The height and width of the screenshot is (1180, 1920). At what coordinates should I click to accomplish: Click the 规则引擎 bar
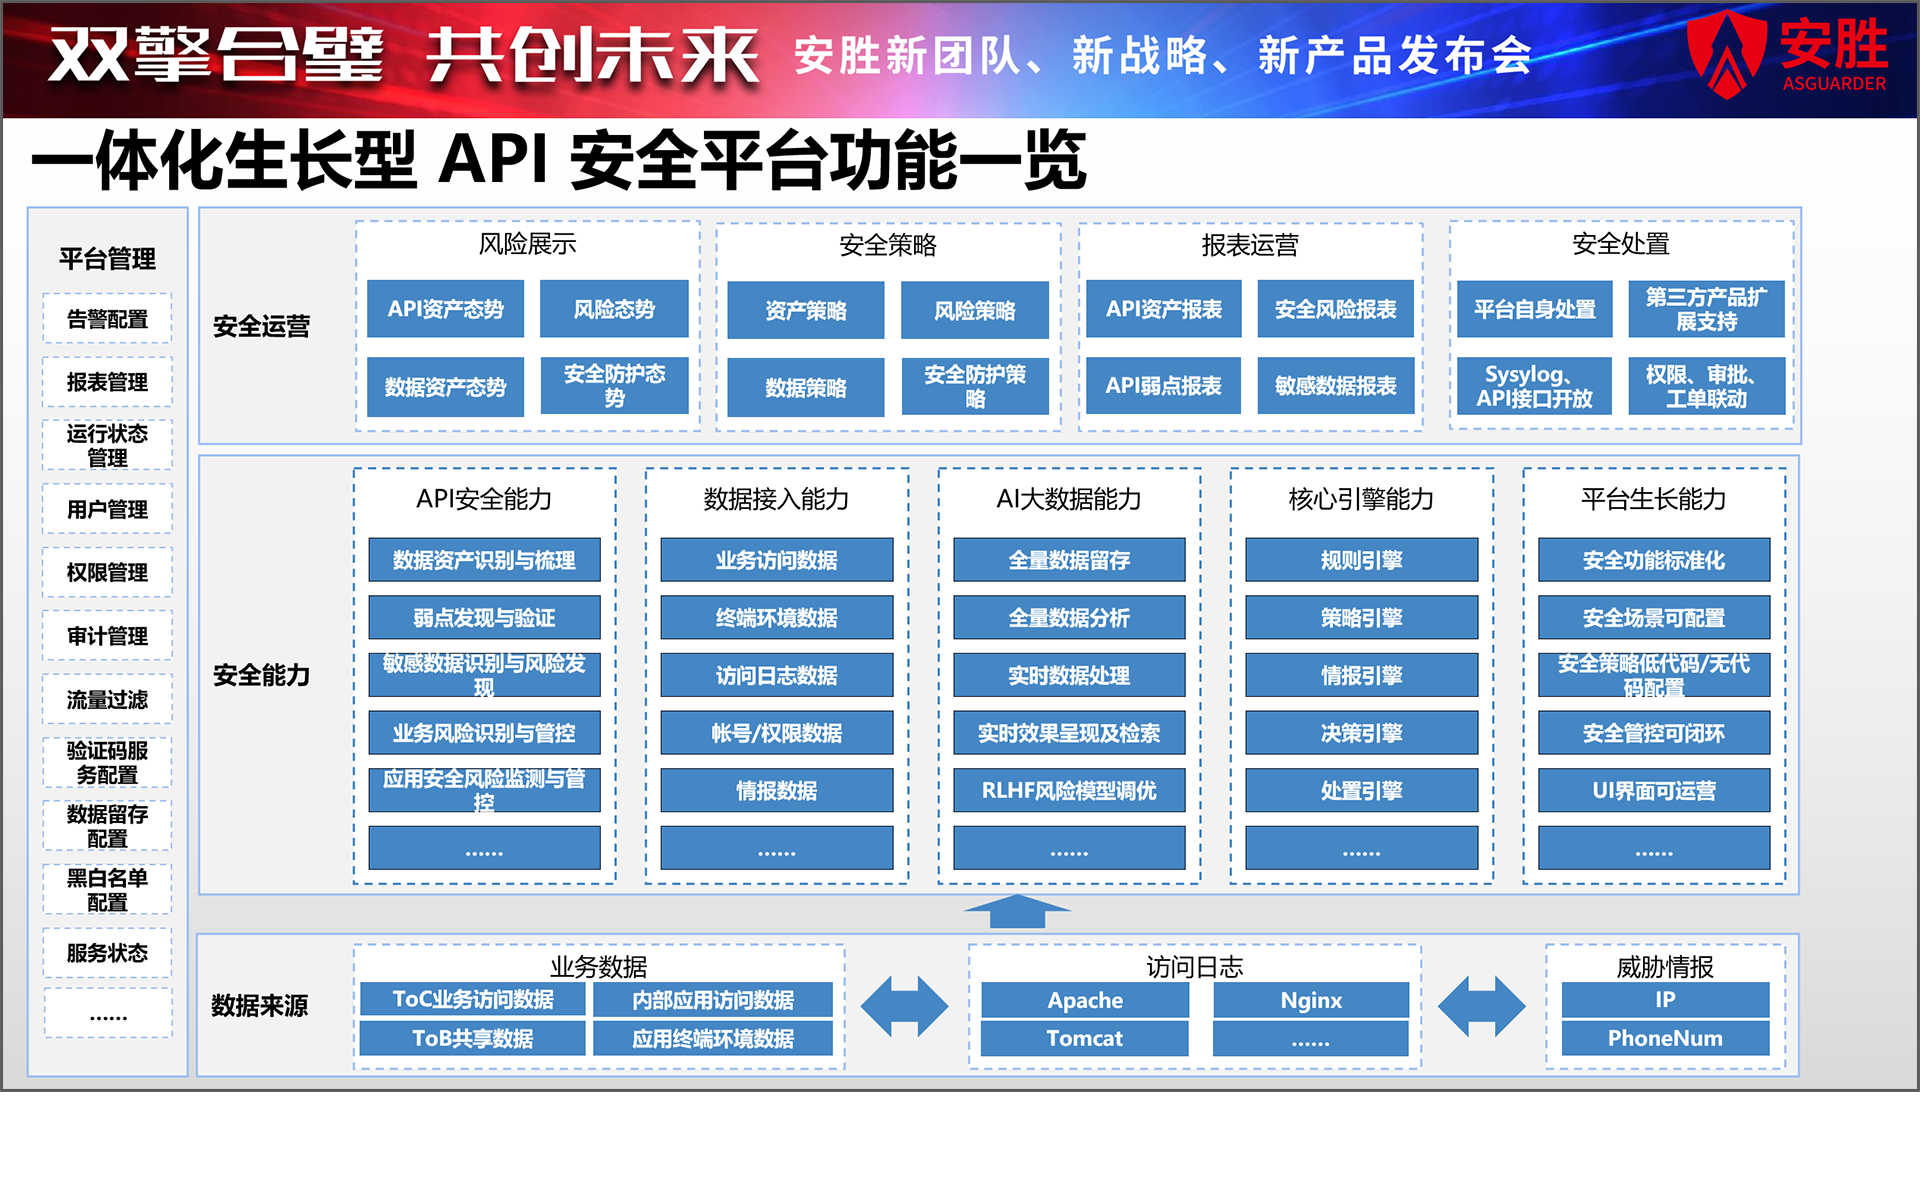pyautogui.click(x=1362, y=560)
